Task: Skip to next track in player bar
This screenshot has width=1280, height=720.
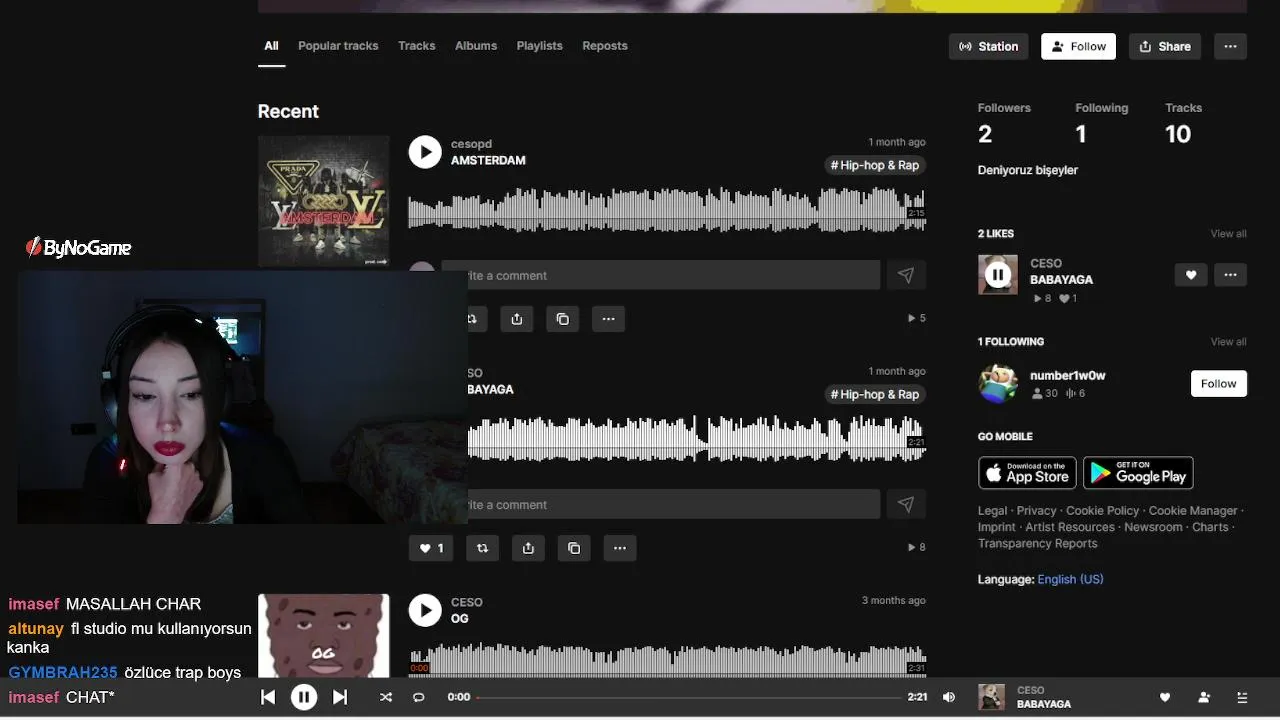Action: point(340,697)
